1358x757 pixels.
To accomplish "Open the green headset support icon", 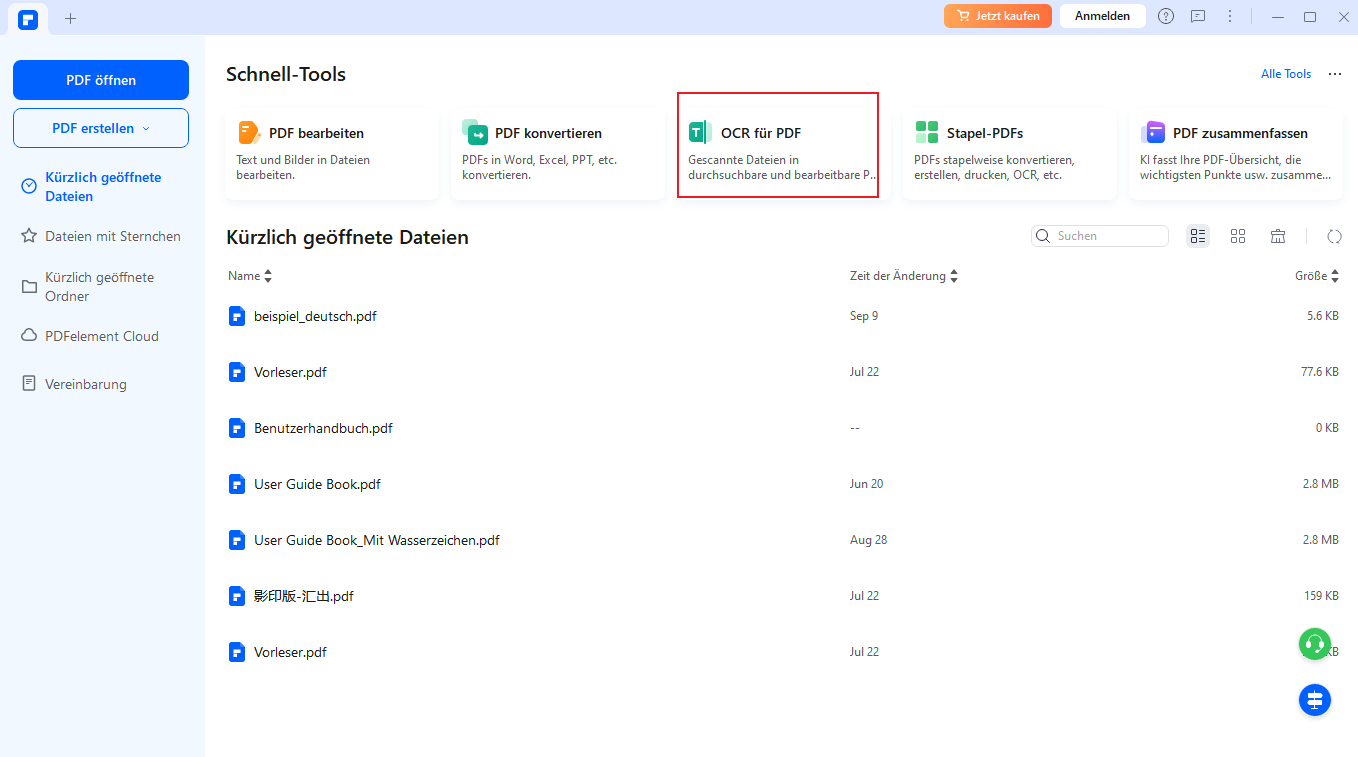I will click(x=1315, y=643).
